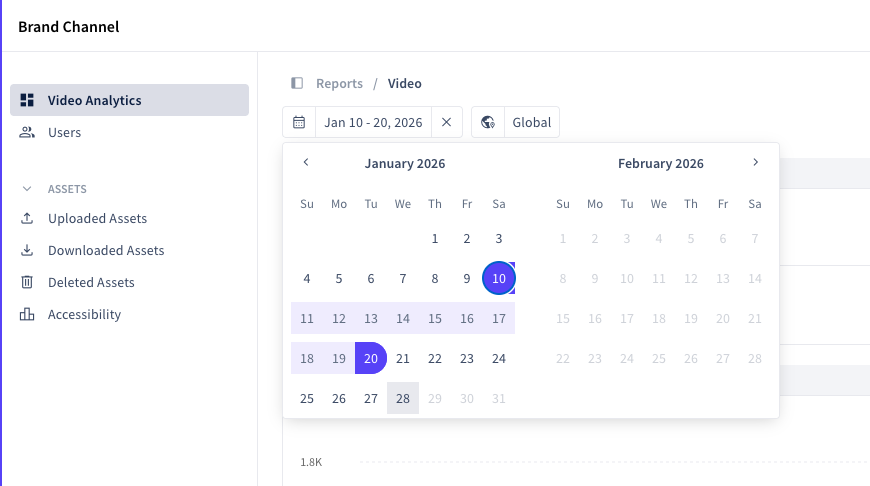Screen dimensions: 870x486
Task: Click the globe icon beside Global
Action: (x=488, y=122)
